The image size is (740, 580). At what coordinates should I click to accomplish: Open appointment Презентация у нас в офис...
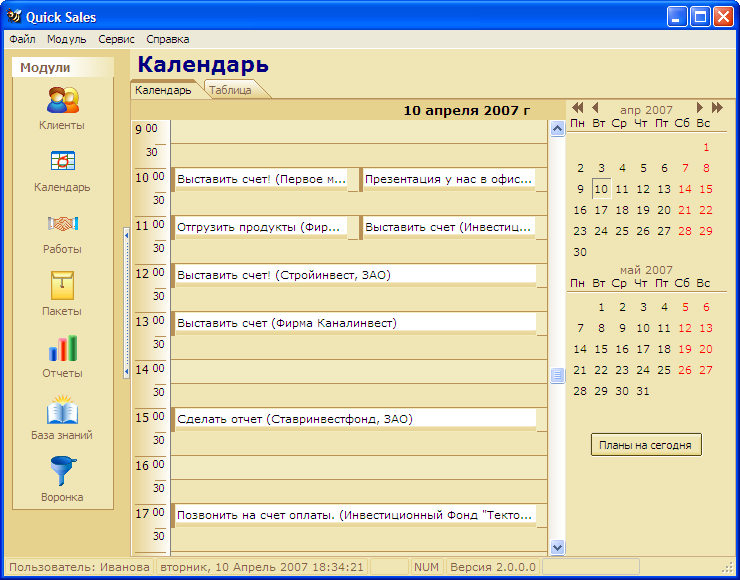coord(447,180)
